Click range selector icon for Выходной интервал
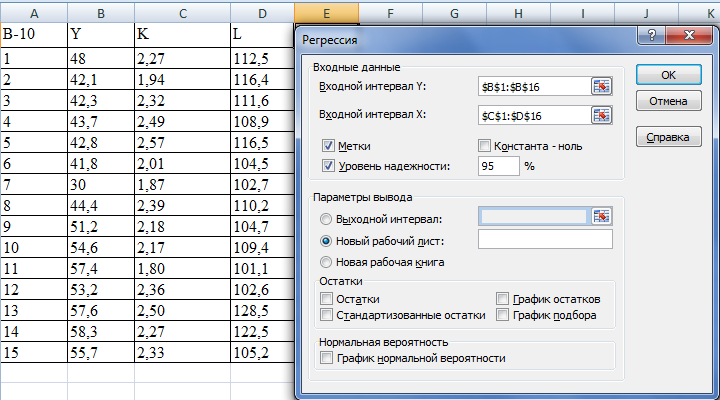The width and height of the screenshot is (720, 400). pos(602,216)
